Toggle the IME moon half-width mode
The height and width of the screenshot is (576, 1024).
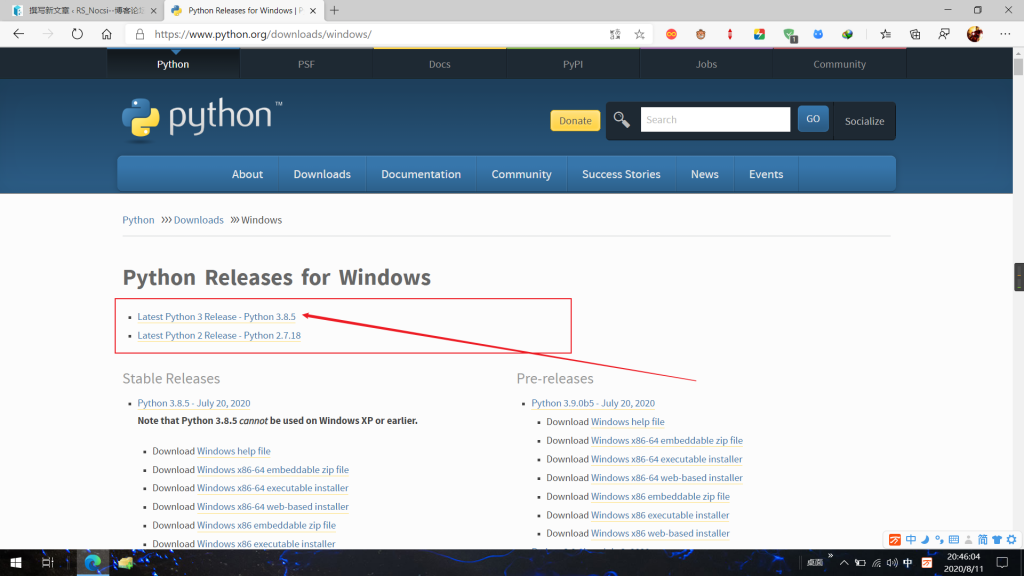pyautogui.click(x=925, y=539)
